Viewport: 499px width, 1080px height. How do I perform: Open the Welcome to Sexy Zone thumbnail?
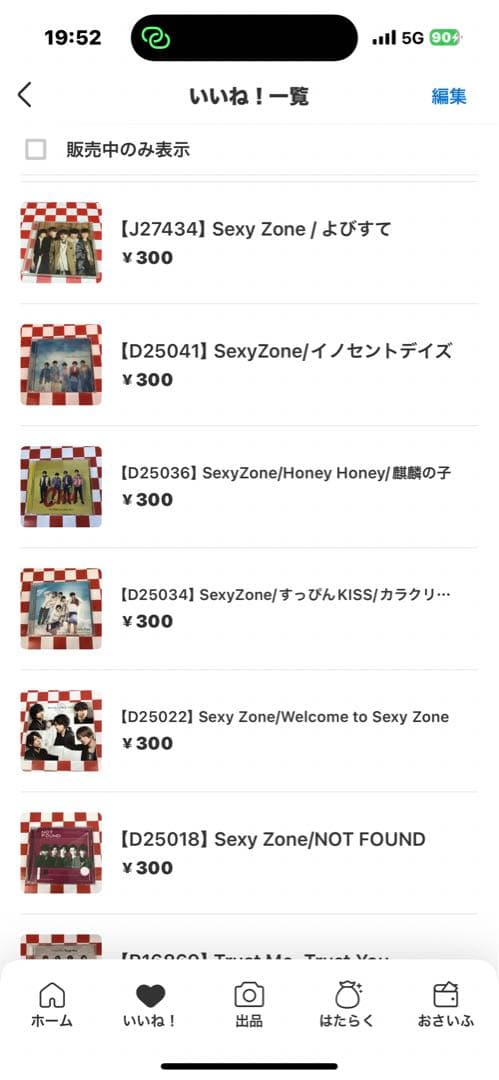(61, 730)
